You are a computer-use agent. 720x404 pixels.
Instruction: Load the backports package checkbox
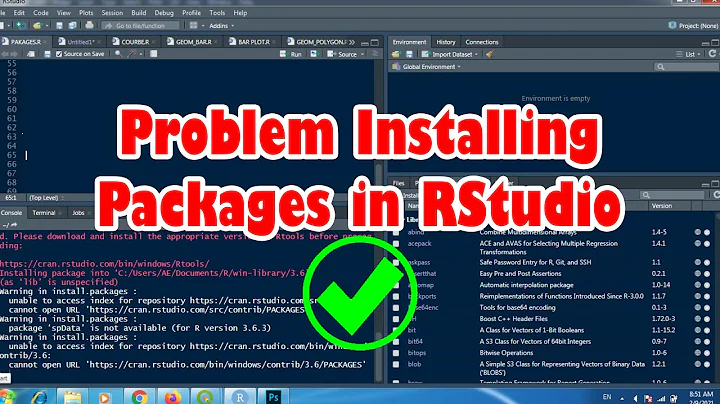396,296
